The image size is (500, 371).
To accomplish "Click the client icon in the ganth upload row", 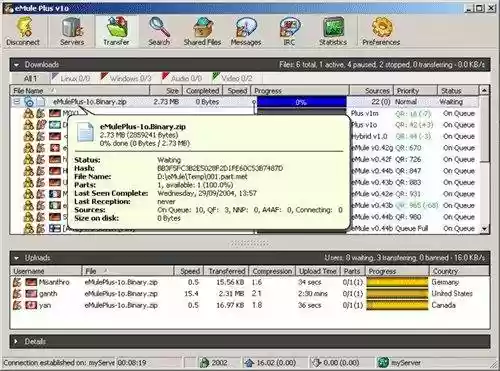I will pos(17,294).
